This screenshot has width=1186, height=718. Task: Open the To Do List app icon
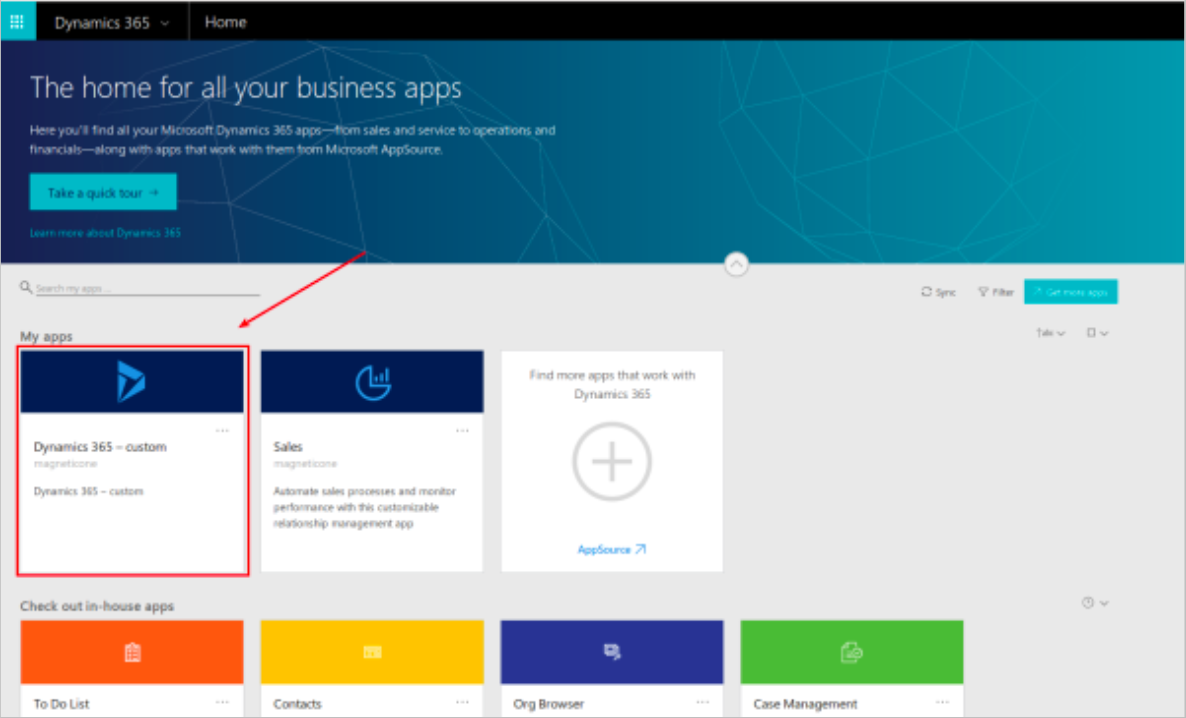[x=131, y=651]
